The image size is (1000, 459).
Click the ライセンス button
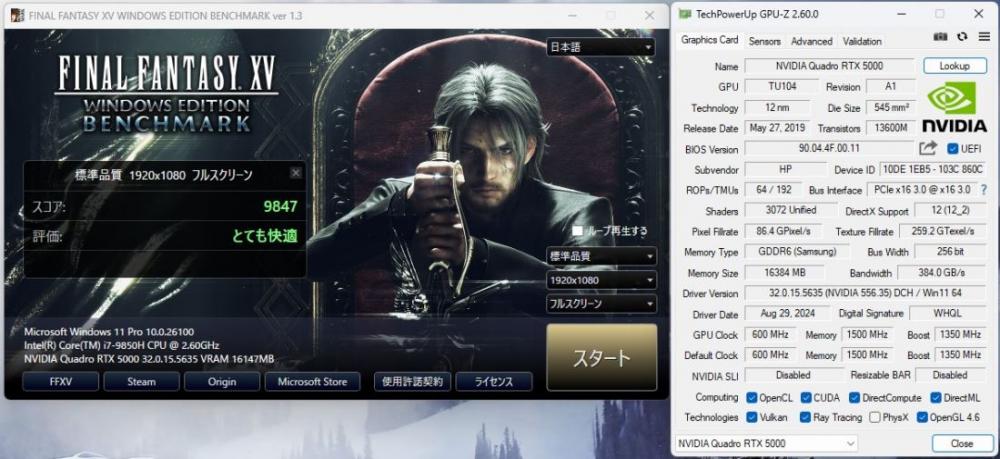coord(494,381)
